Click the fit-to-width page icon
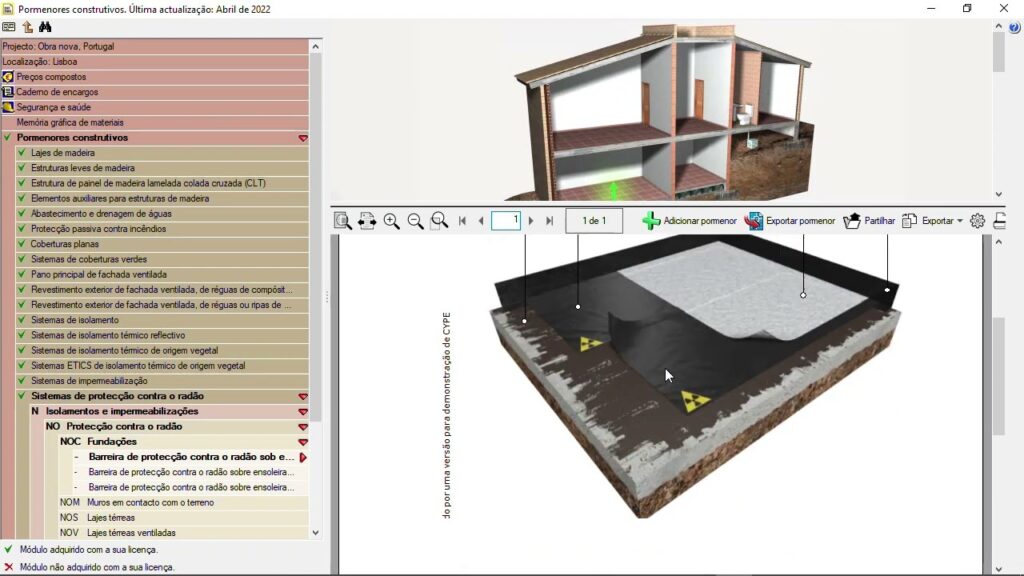The width and height of the screenshot is (1024, 576). (x=367, y=221)
